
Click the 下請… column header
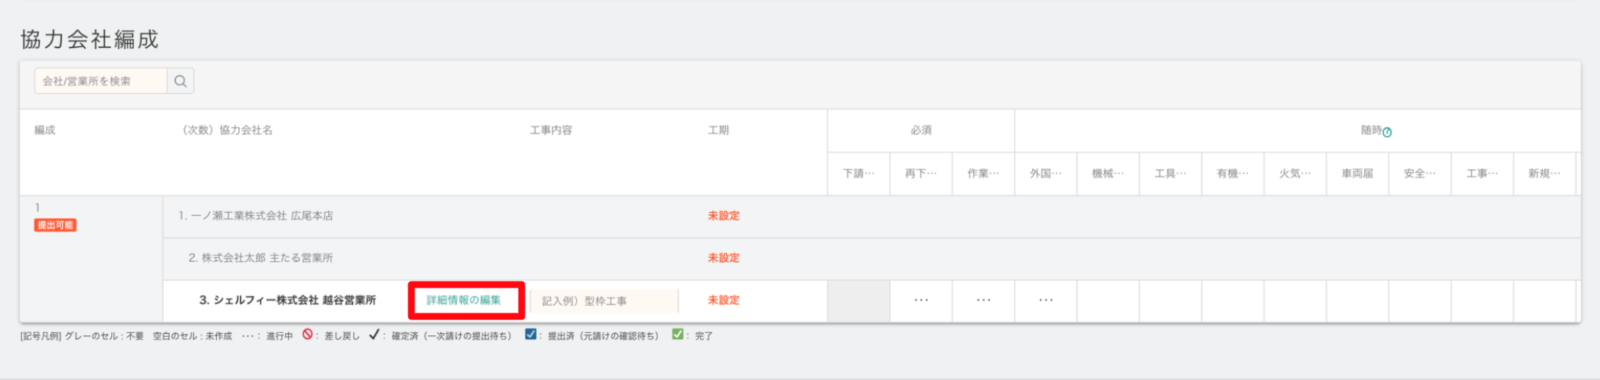pyautogui.click(x=859, y=174)
